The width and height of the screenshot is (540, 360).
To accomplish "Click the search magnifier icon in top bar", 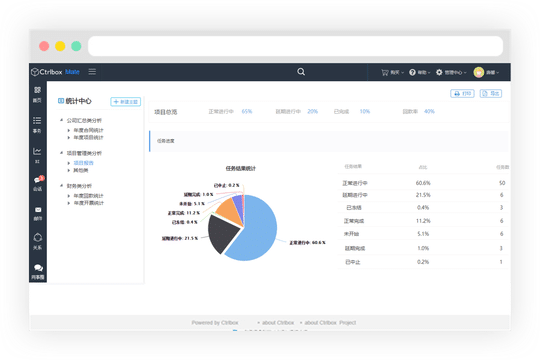I will point(301,72).
